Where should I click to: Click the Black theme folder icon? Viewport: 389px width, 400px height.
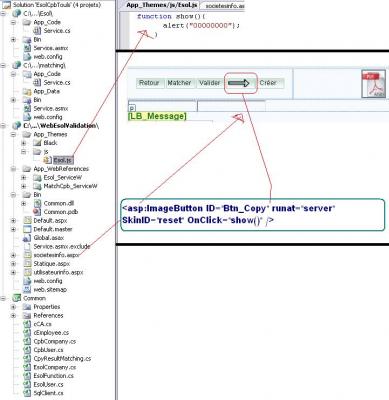[x=37, y=143]
